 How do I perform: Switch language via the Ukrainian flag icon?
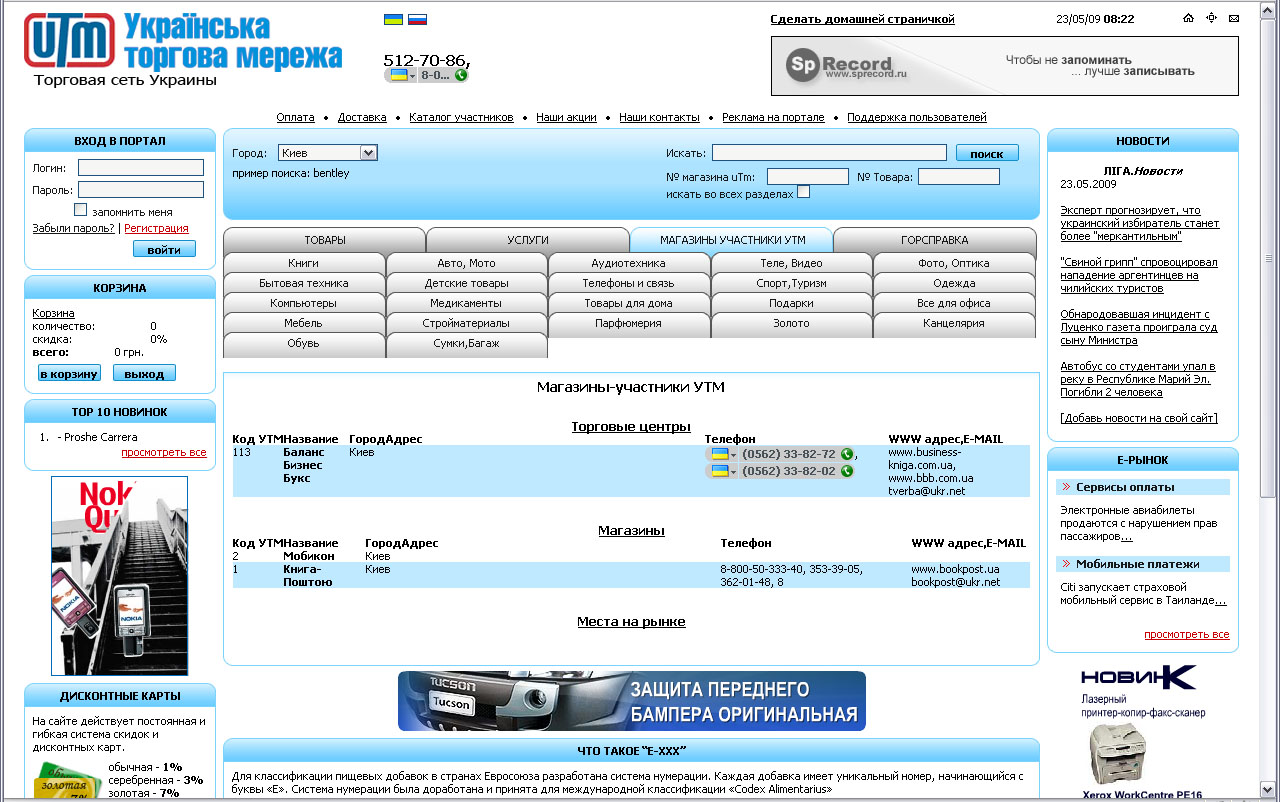[393, 19]
